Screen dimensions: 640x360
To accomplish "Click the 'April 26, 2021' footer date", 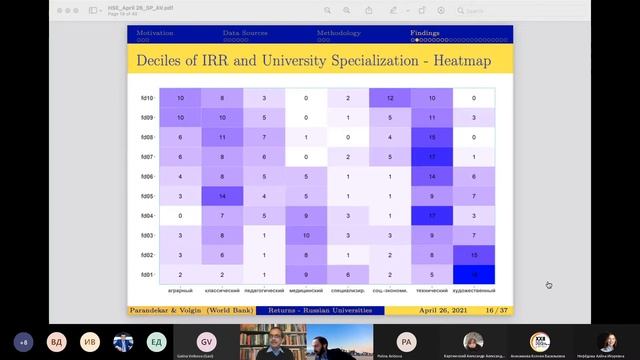I will click(443, 310).
